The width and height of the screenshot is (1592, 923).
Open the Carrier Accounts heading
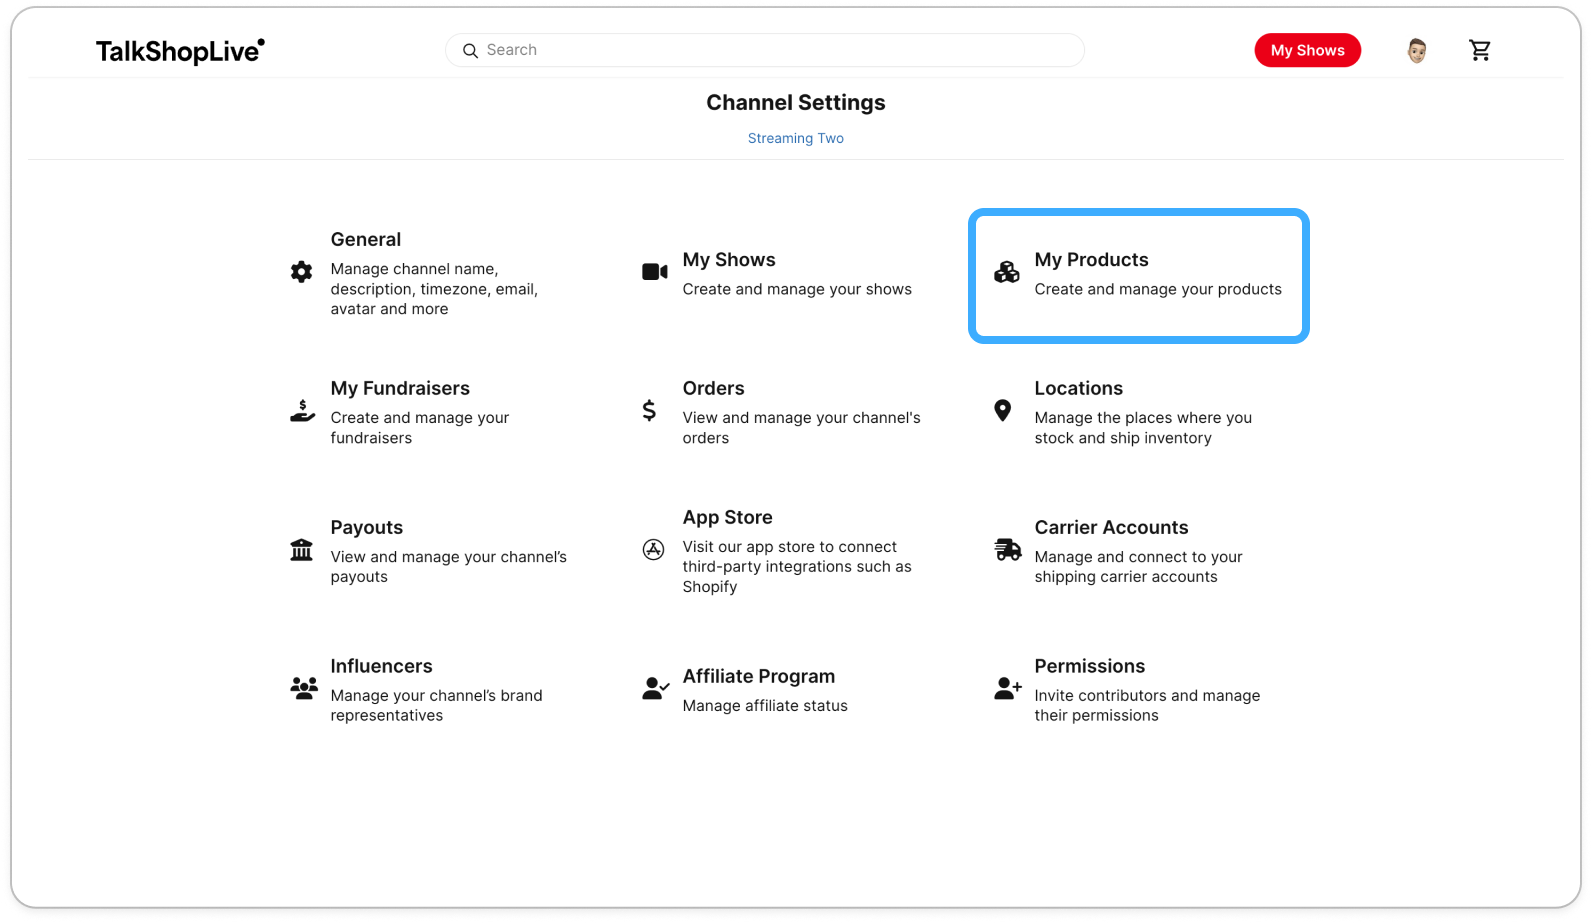1111,527
